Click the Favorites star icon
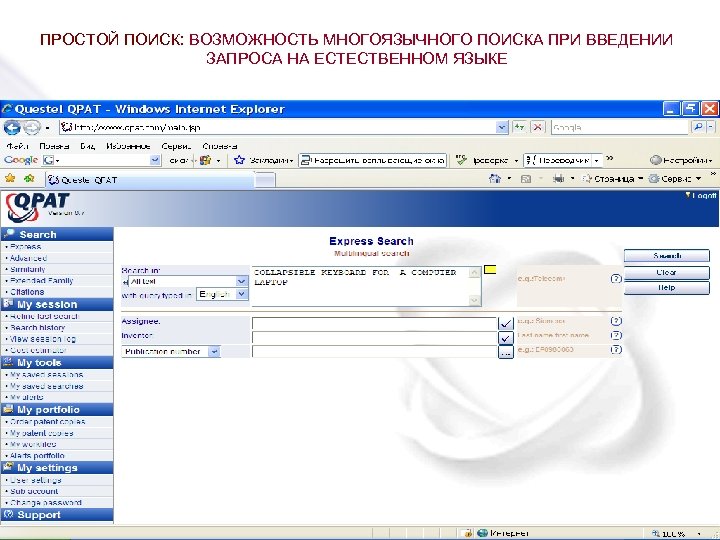The image size is (720, 540). (x=10, y=179)
